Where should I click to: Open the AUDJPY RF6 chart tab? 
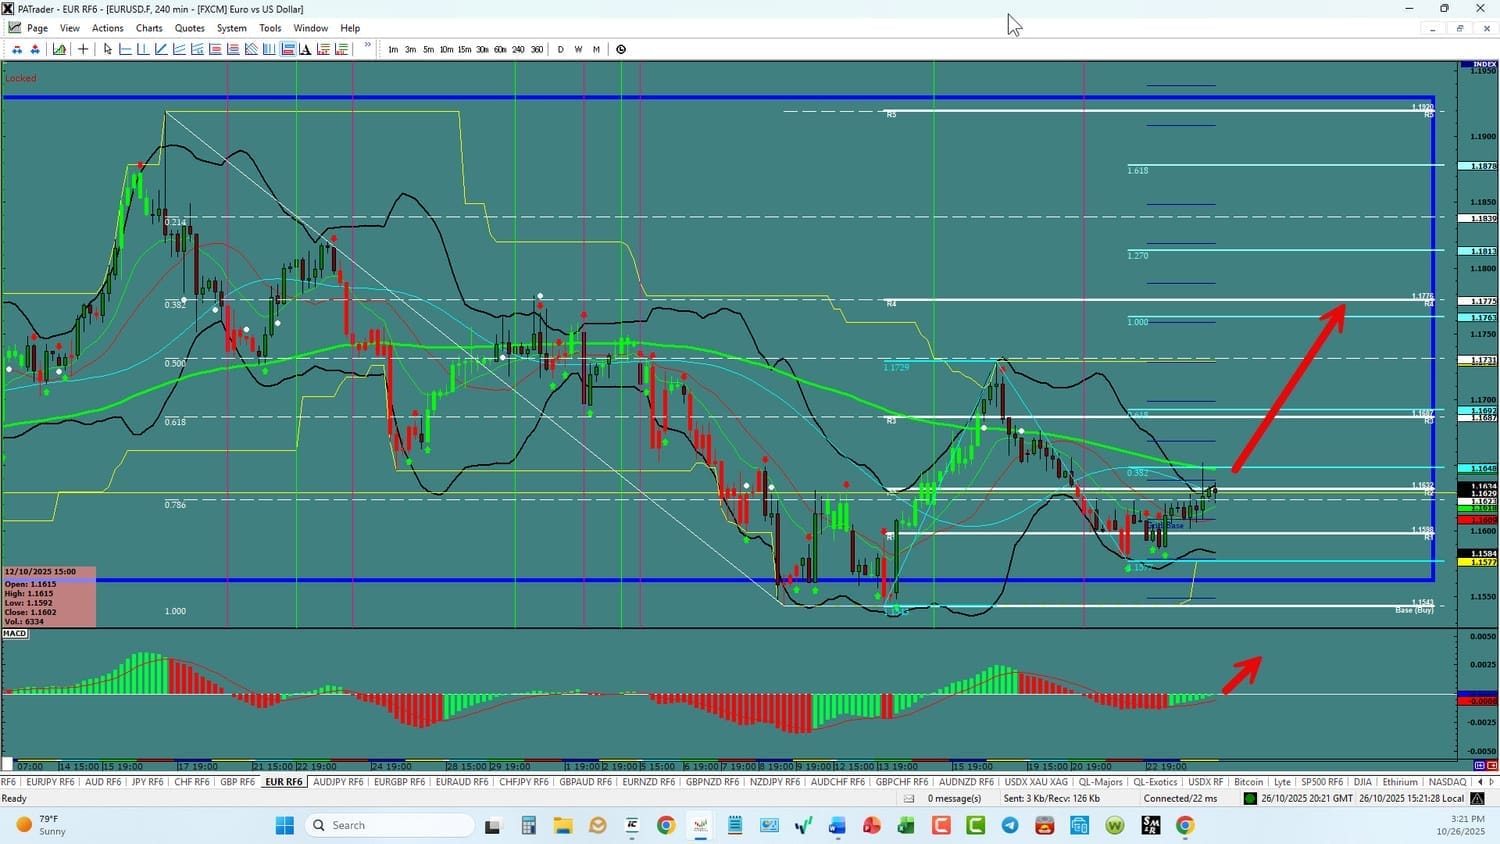click(x=338, y=782)
